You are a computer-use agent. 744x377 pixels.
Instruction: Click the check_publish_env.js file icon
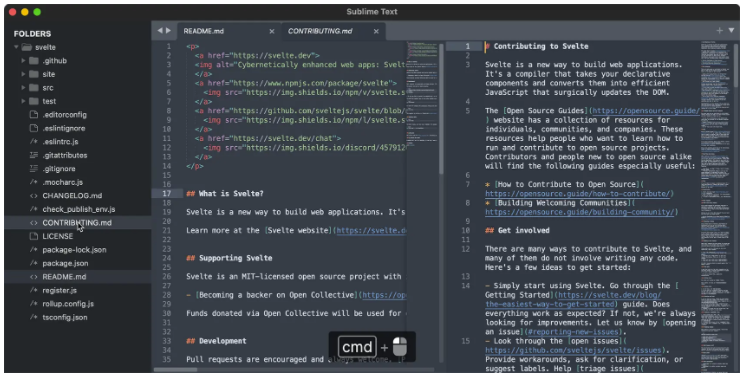click(x=34, y=209)
